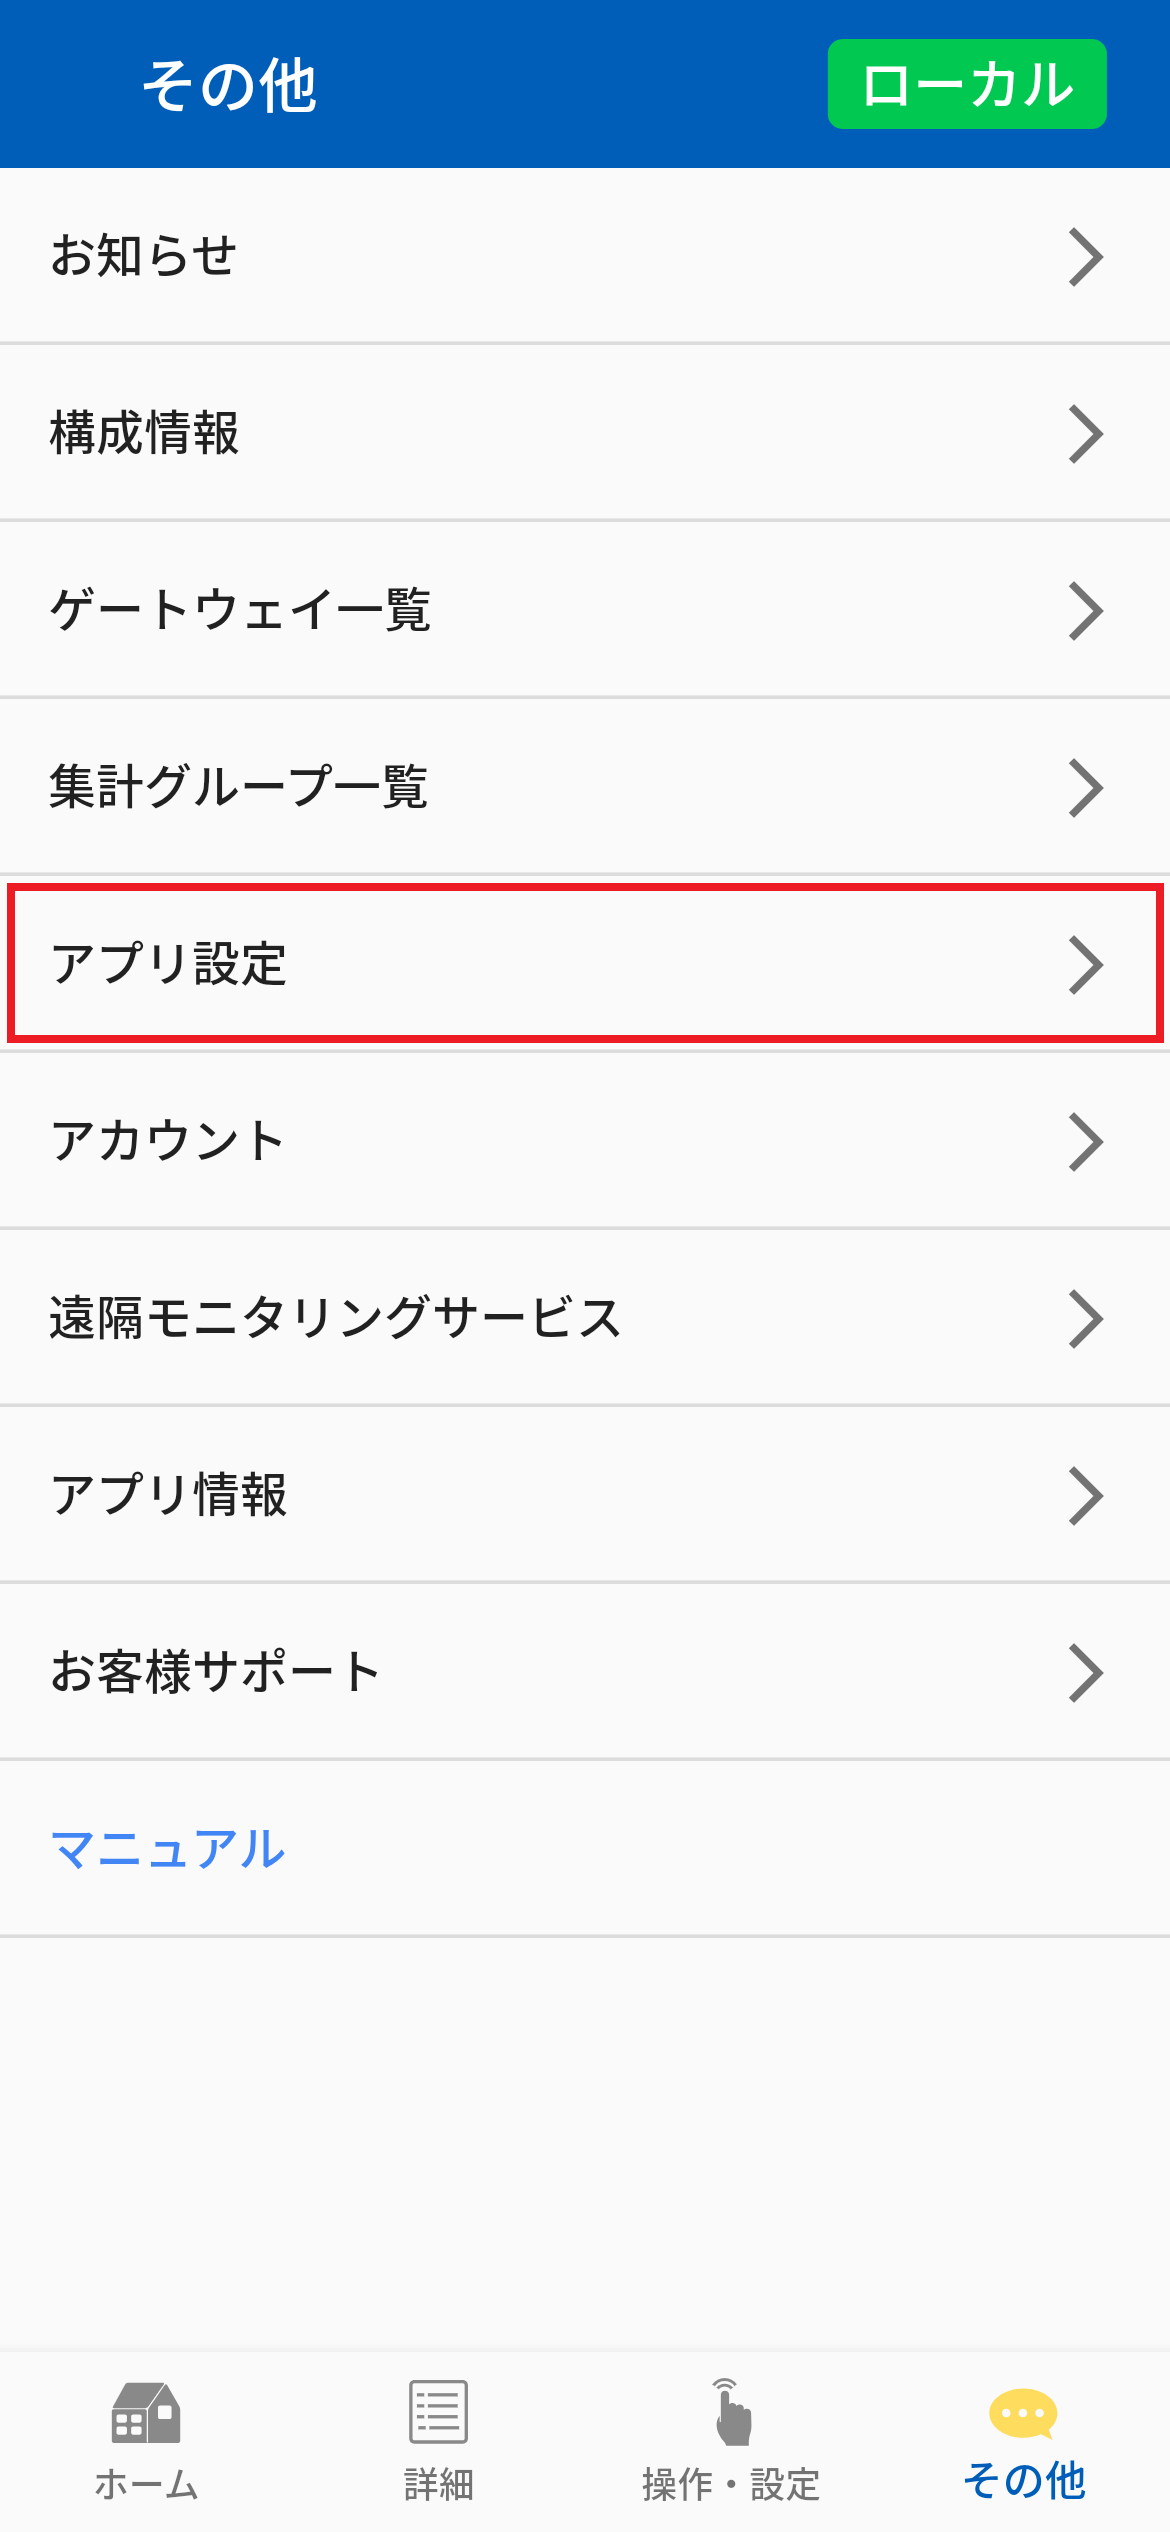Click the chevron for 集計グループ一覧

1085,788
